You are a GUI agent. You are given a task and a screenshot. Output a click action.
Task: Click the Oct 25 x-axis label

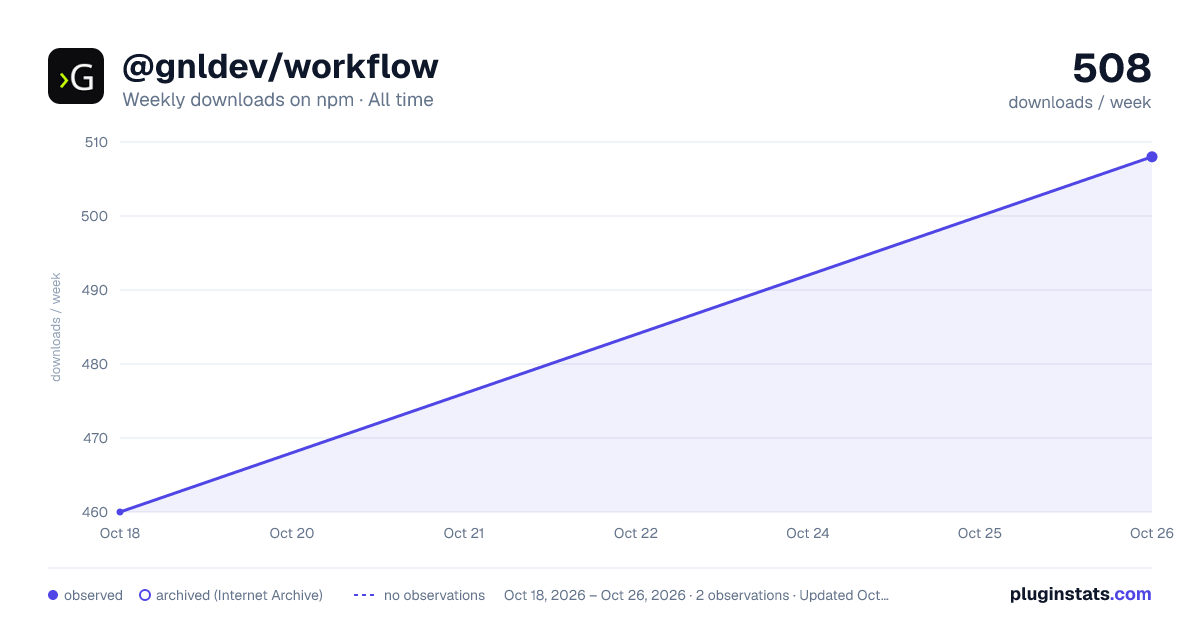[980, 533]
